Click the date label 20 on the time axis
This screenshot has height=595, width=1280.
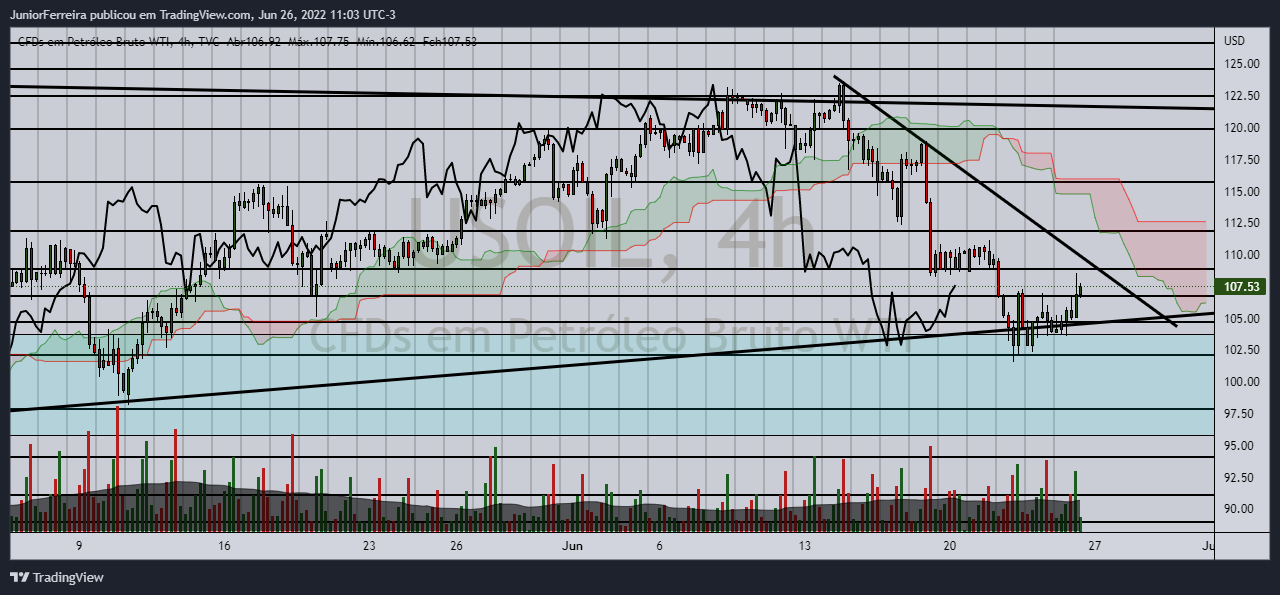[950, 546]
